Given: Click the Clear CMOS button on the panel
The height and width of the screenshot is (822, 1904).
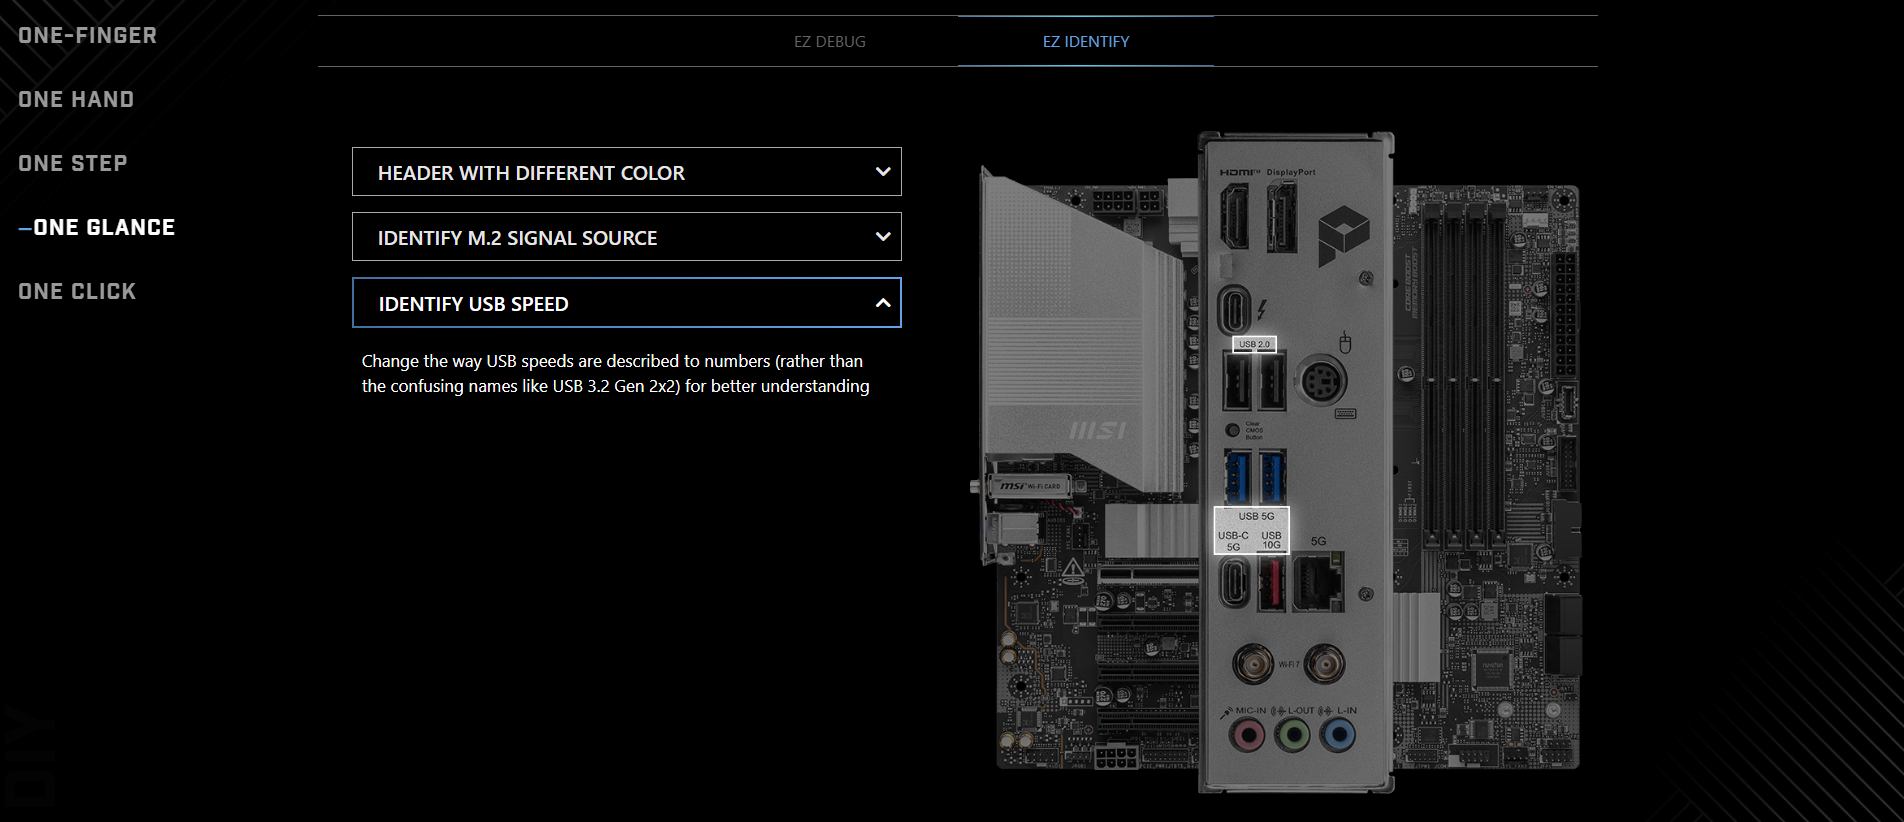Looking at the screenshot, I should click(1233, 430).
